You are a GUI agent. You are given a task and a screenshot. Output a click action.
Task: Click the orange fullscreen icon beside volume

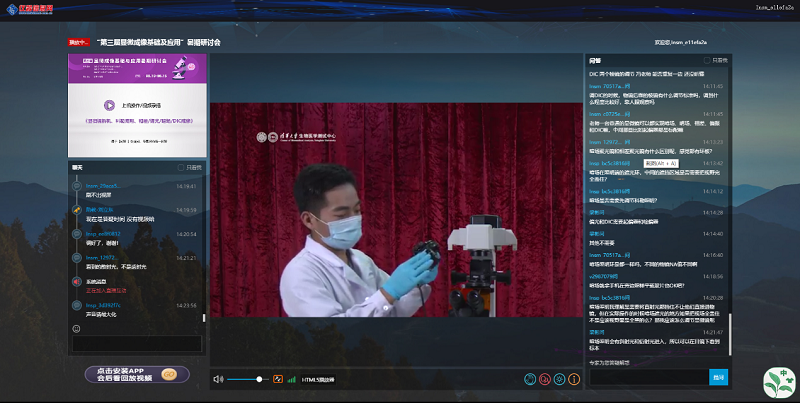[277, 379]
